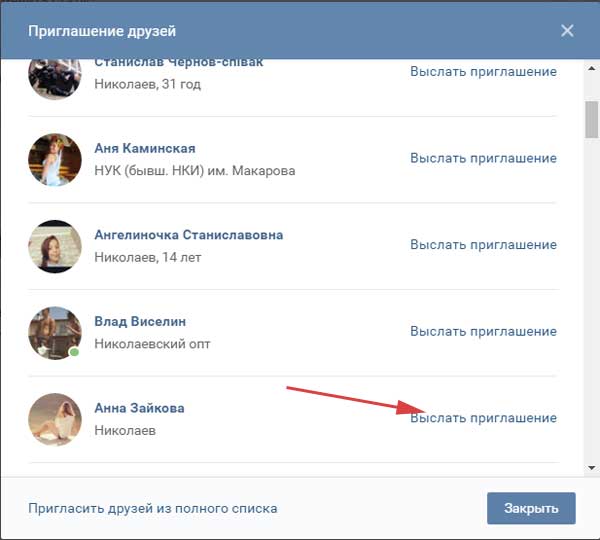
Task: Open Анна Зайкова's avatar photo
Action: pyautogui.click(x=55, y=419)
